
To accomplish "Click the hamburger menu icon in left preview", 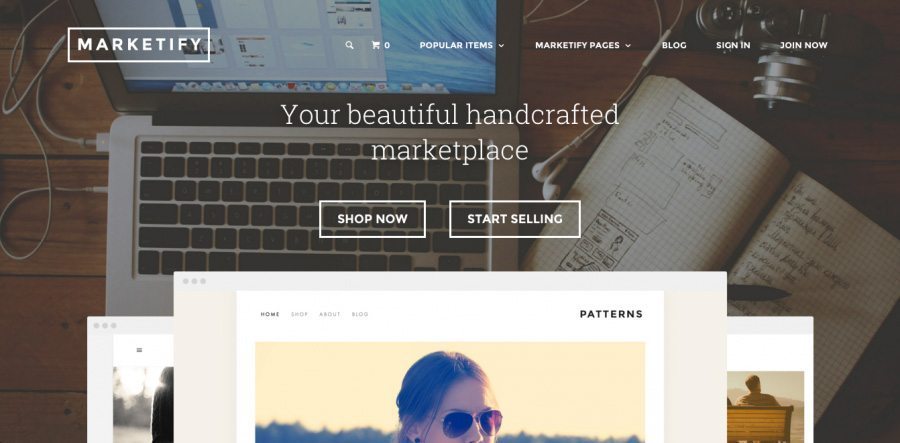I will click(139, 349).
